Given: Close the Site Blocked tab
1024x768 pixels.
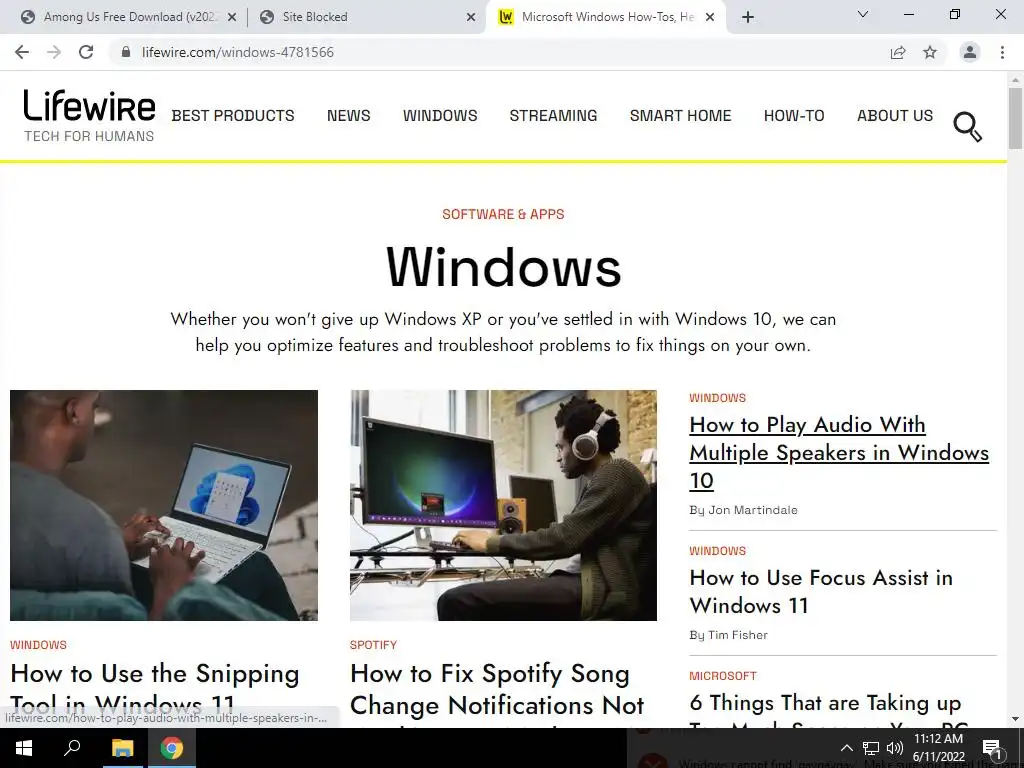Looking at the screenshot, I should (471, 18).
